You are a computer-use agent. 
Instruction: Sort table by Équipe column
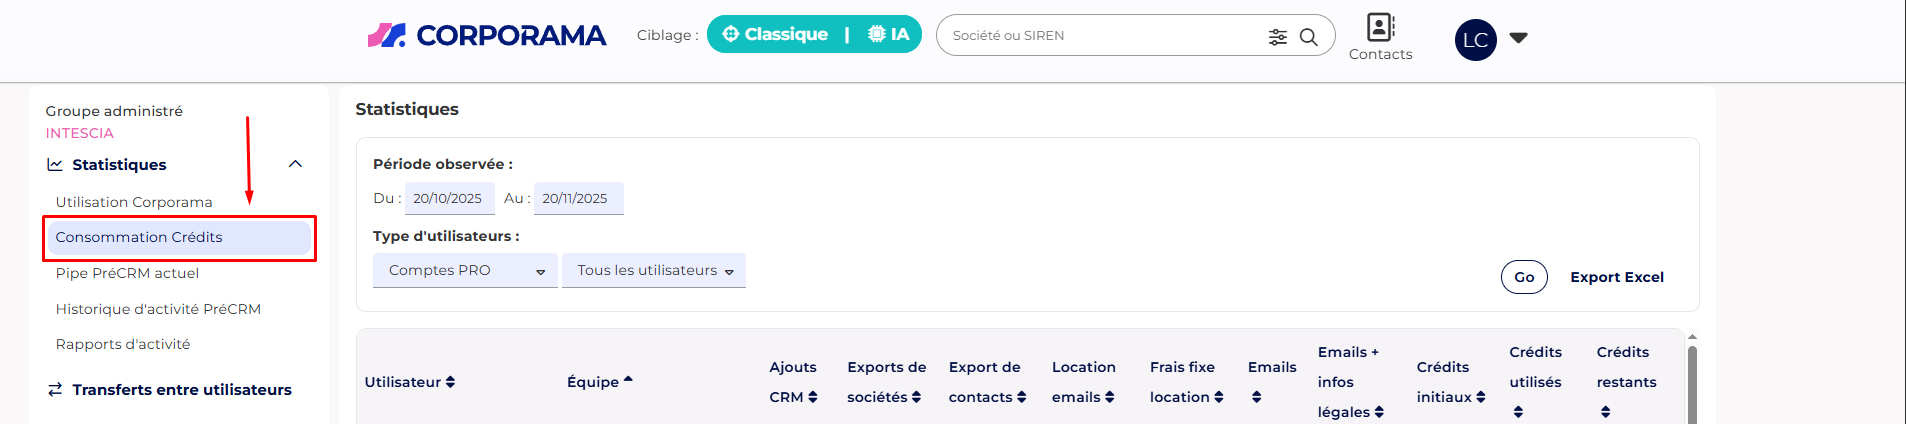click(x=599, y=382)
